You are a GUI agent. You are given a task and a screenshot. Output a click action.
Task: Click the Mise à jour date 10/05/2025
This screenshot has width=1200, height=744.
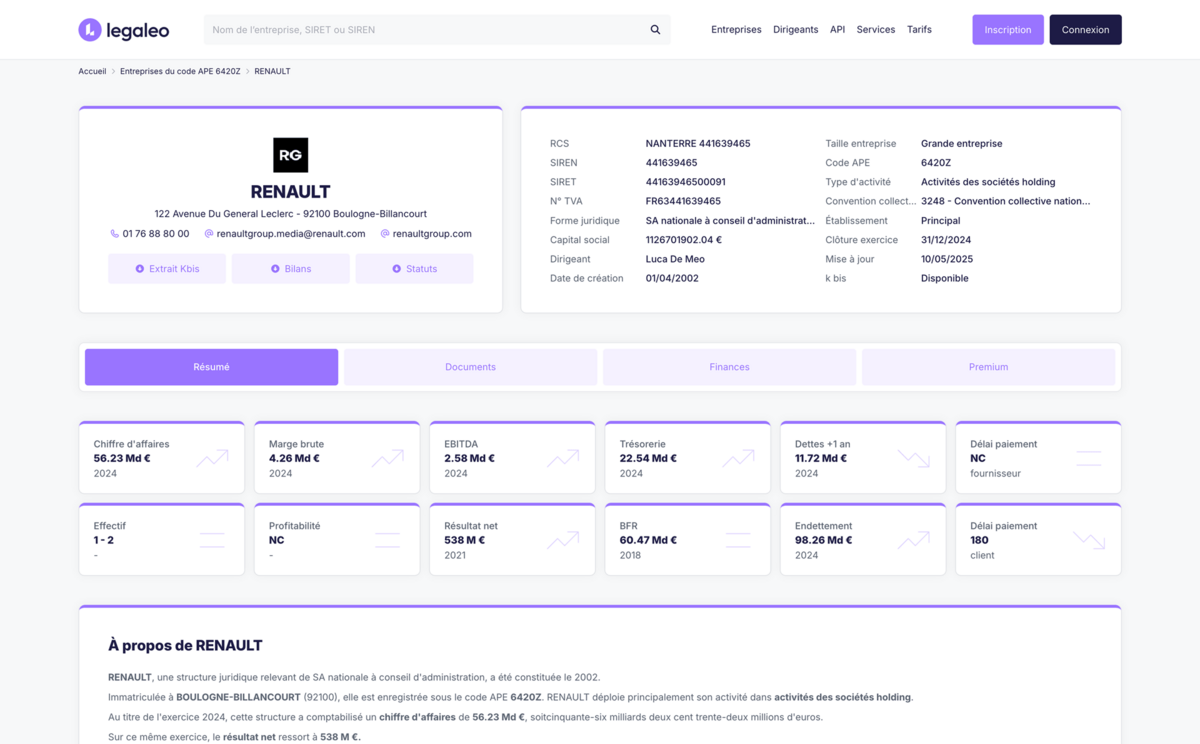click(947, 259)
